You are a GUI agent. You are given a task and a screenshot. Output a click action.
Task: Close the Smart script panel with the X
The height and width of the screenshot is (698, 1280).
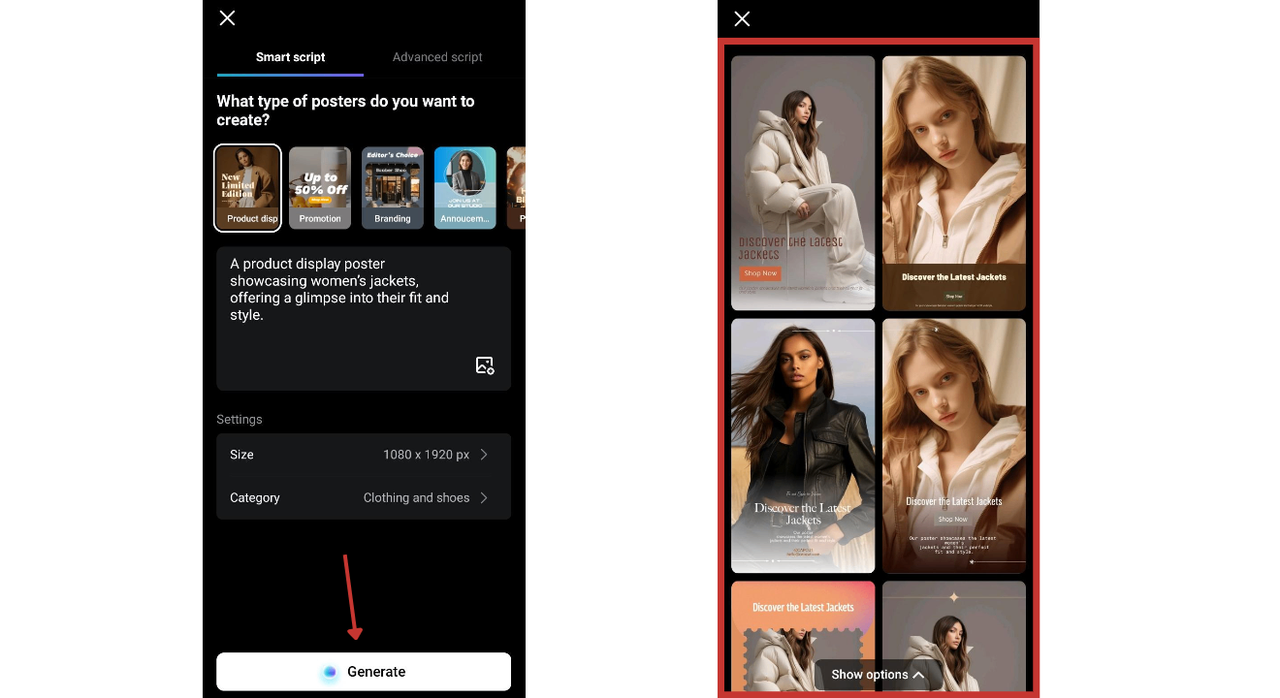coord(227,18)
